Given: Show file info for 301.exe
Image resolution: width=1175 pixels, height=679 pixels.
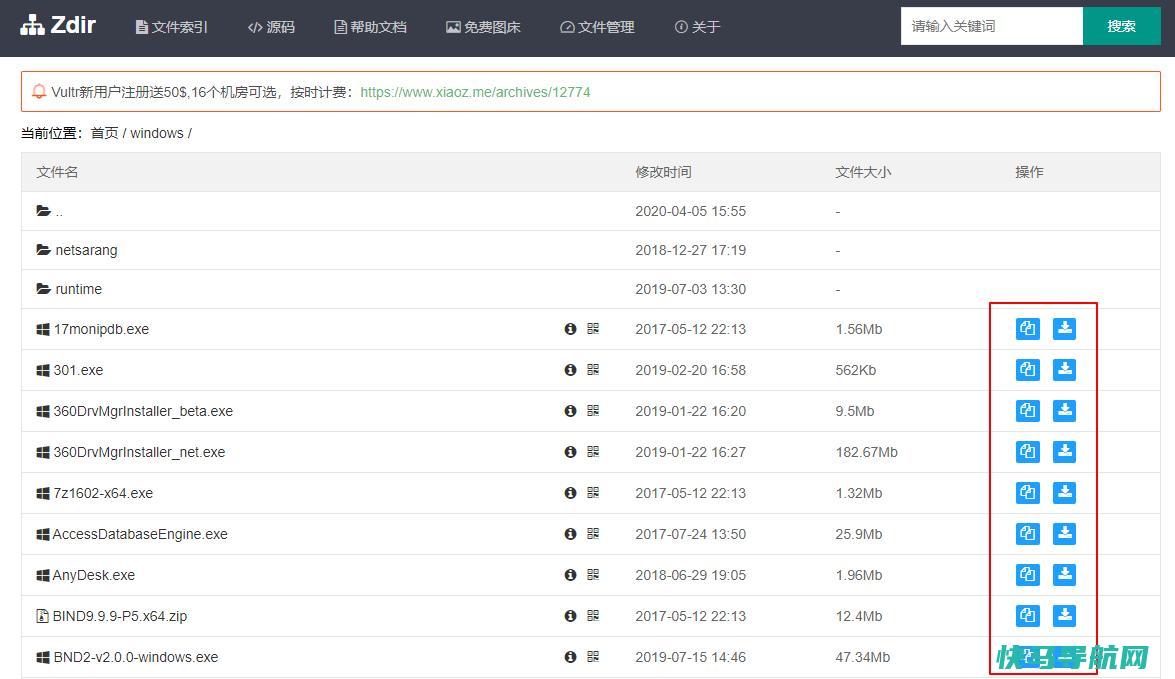Looking at the screenshot, I should 570,370.
